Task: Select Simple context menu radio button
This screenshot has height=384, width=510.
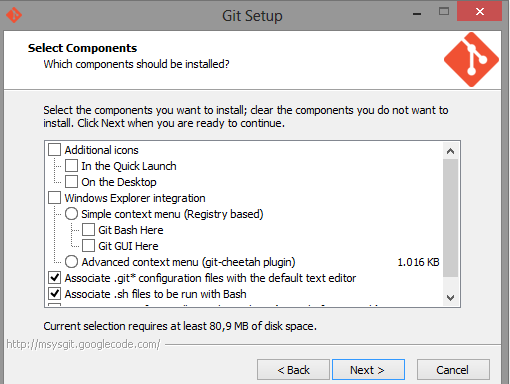Action: [71, 214]
